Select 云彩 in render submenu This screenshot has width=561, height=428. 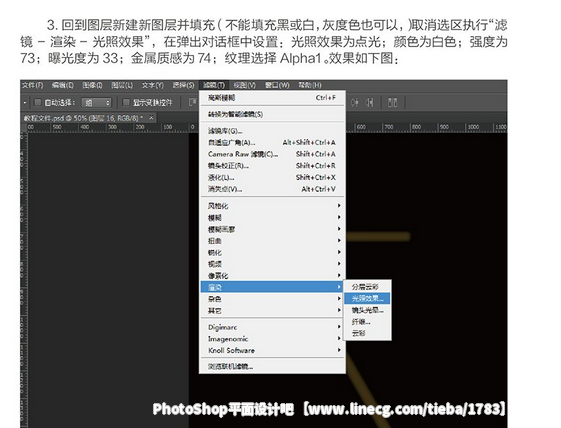click(x=367, y=333)
